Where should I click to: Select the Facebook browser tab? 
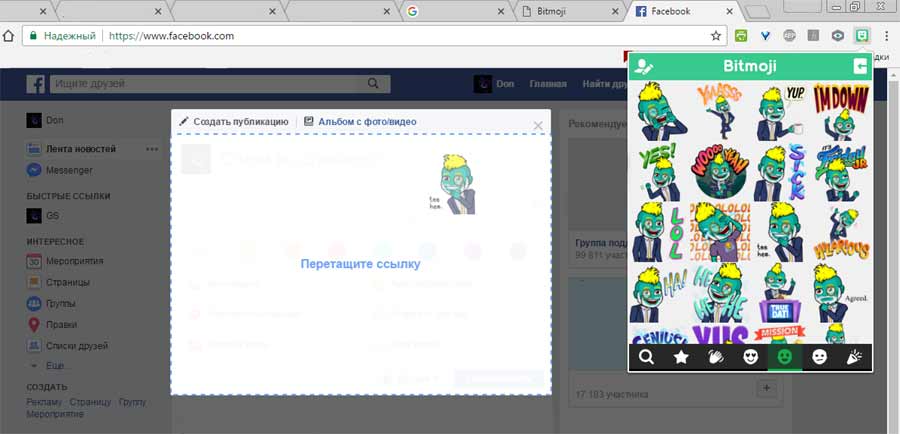[x=683, y=11]
